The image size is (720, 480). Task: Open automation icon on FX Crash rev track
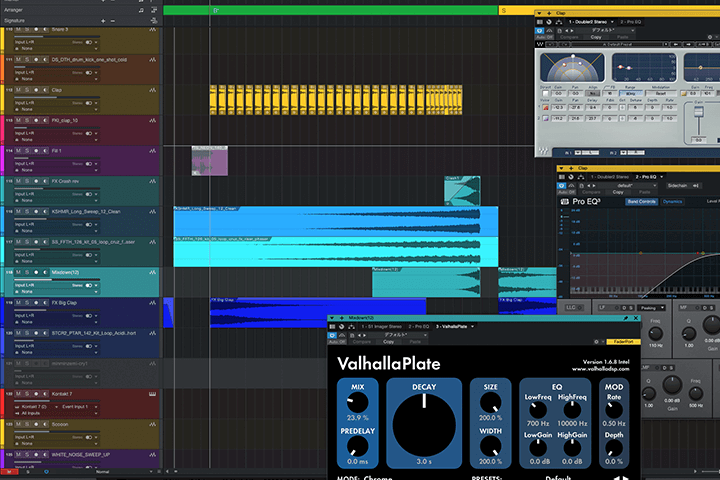[152, 181]
